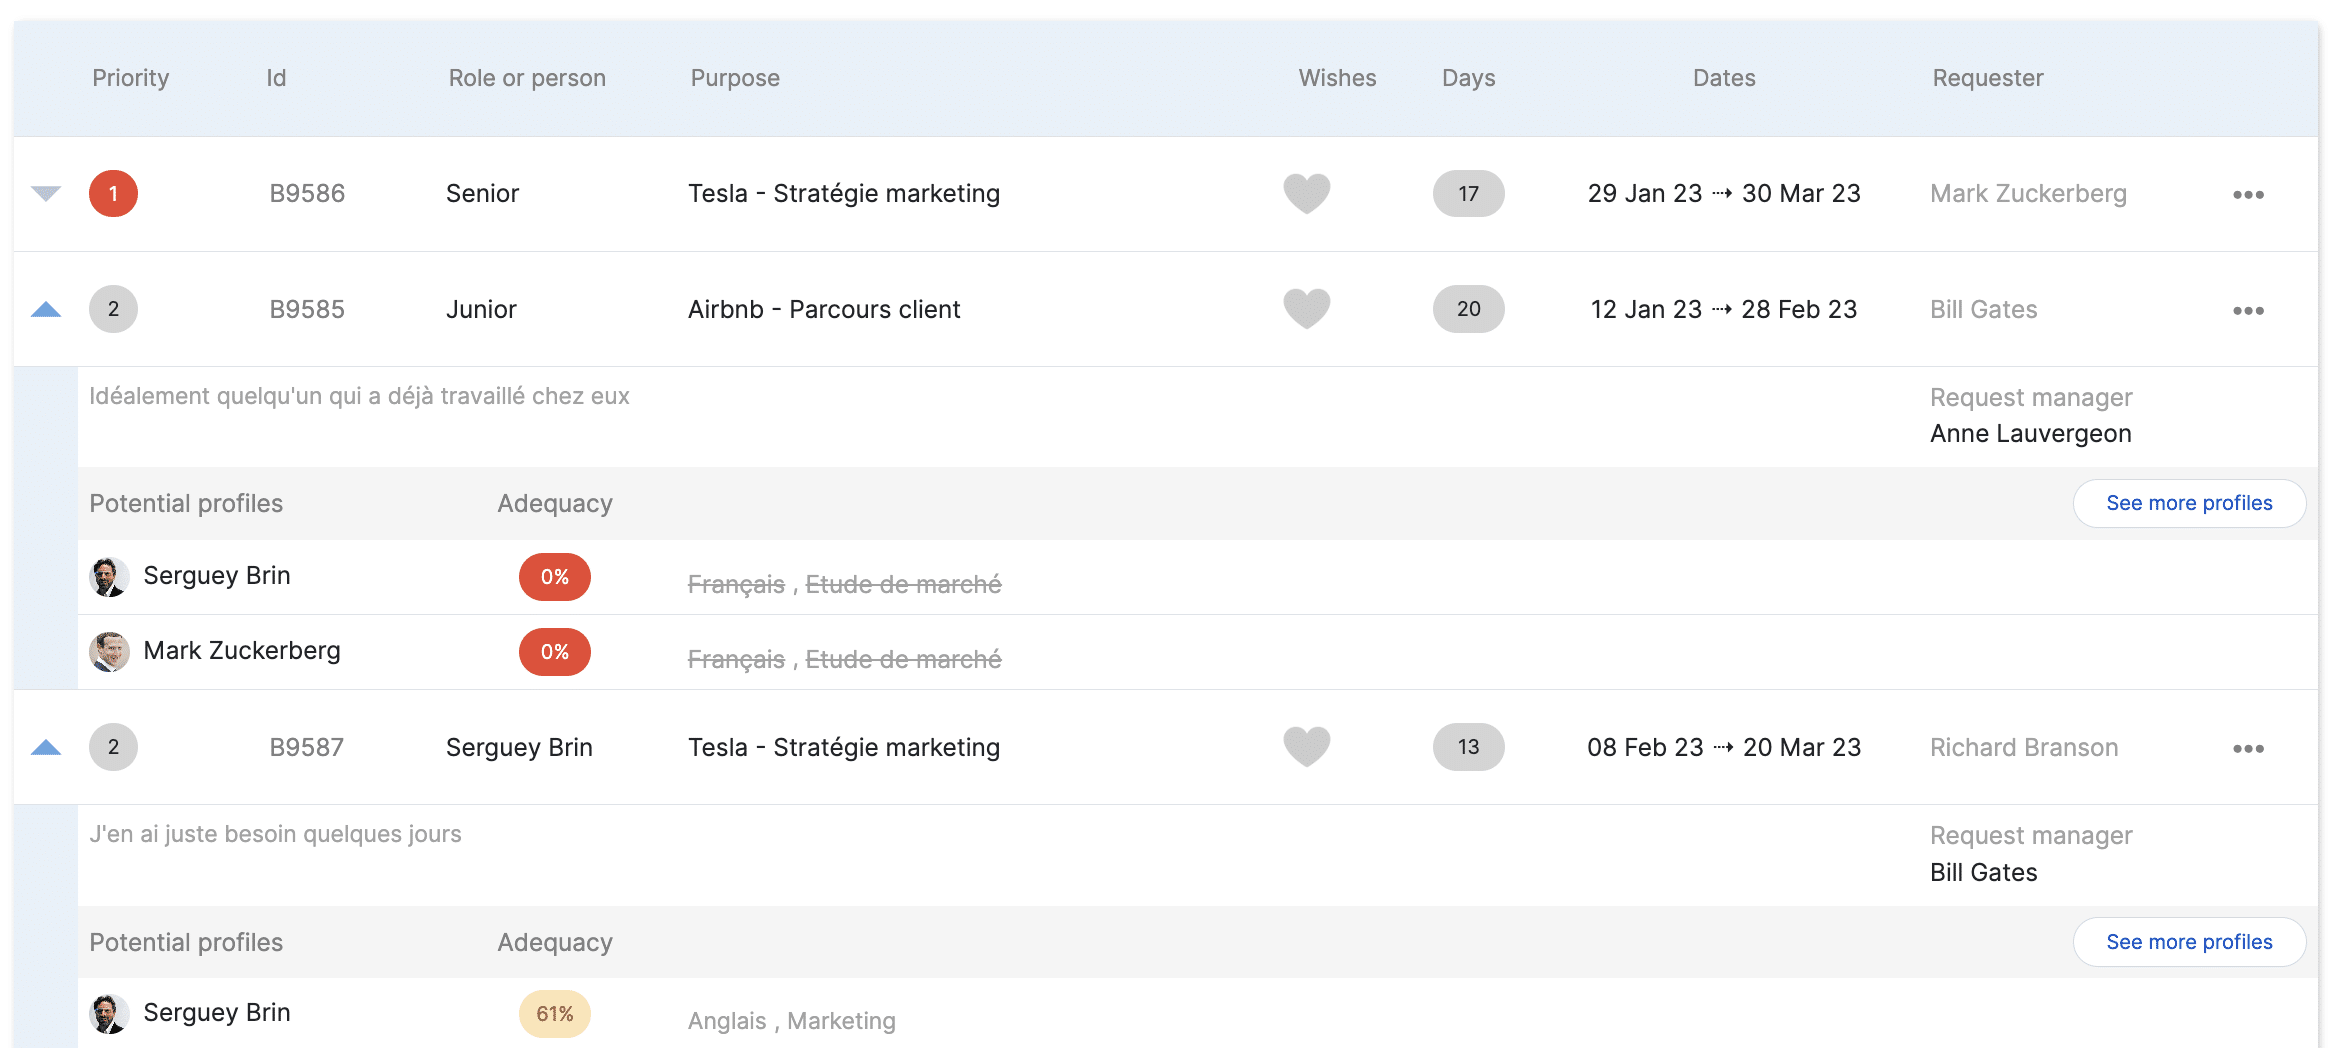2344x1048 pixels.
Task: Click See more profiles for B9587 request
Action: 2189,942
